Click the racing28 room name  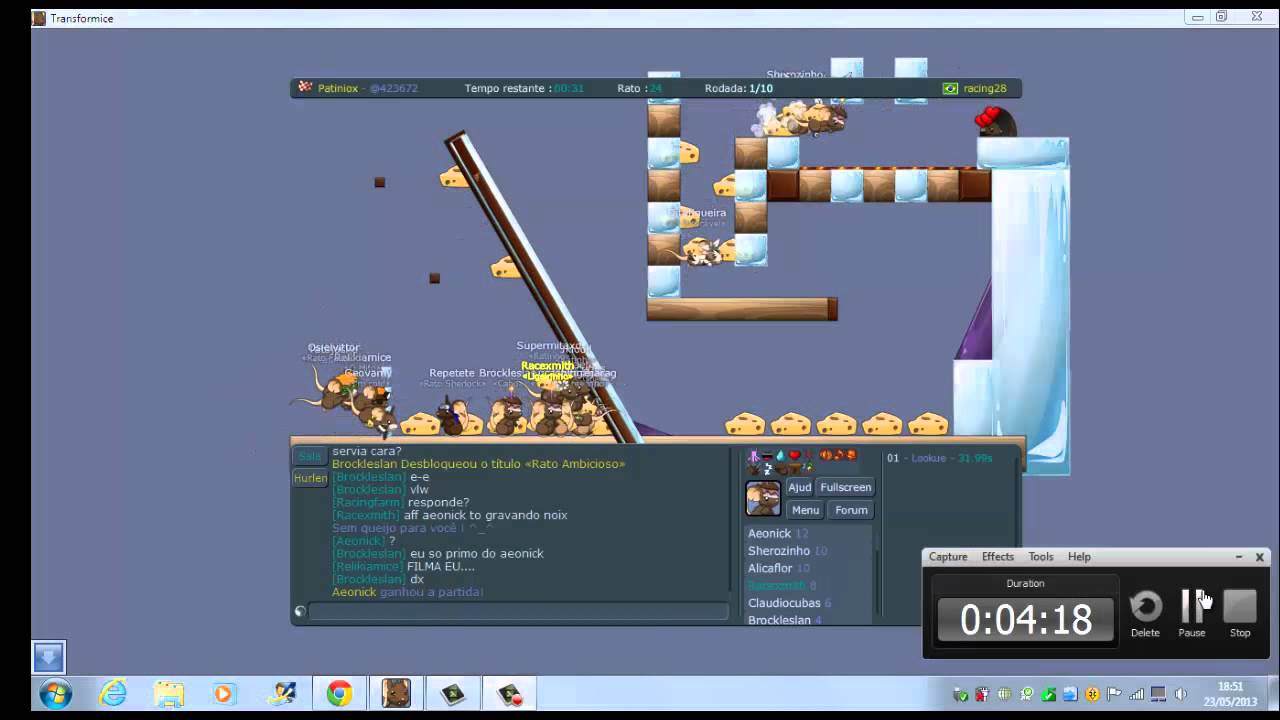pos(985,88)
